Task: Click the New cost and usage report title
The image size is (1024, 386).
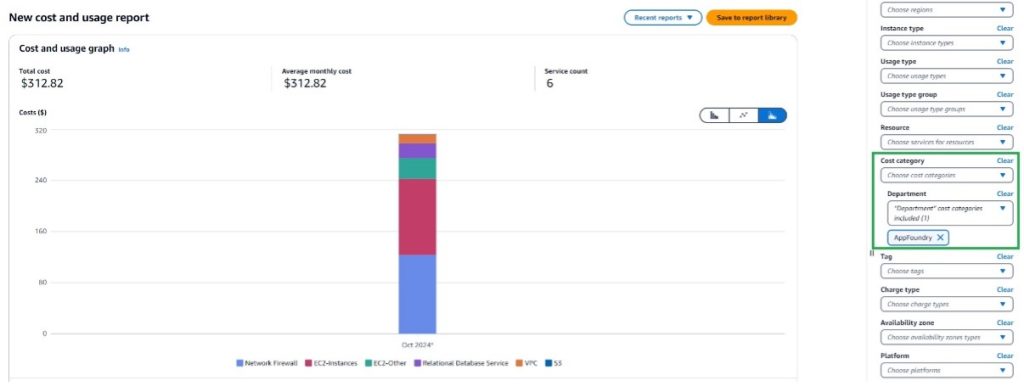Action: point(79,18)
